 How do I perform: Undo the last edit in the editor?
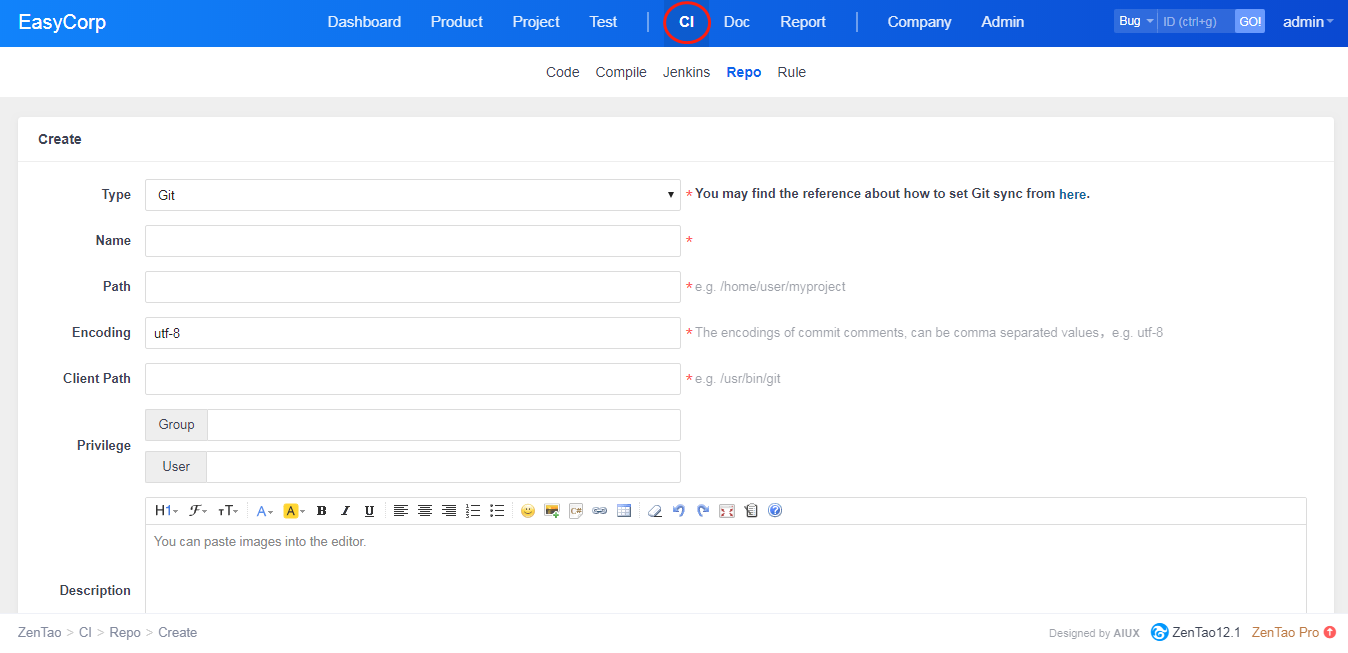coord(679,511)
